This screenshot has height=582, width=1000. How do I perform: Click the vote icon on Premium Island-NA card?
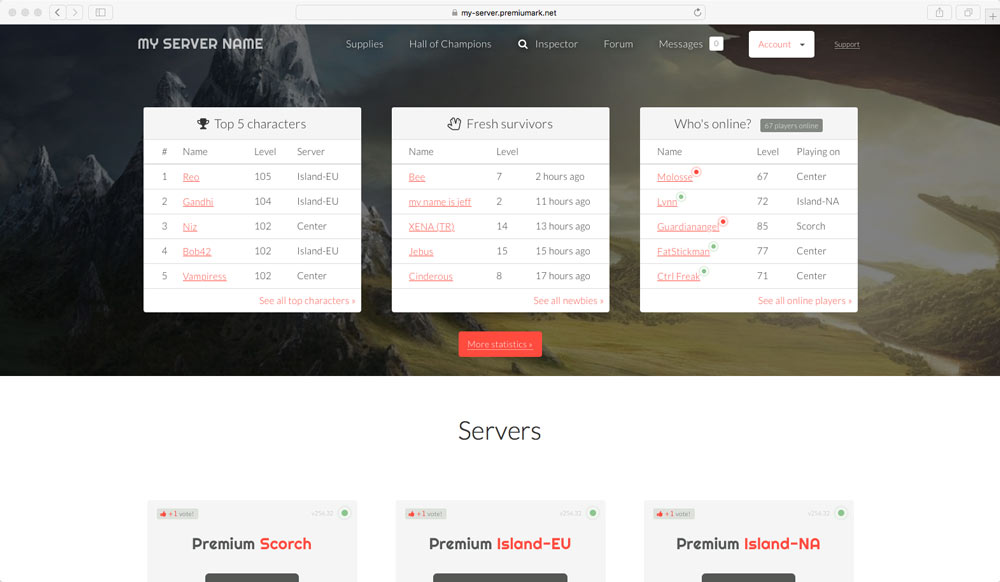click(x=659, y=512)
